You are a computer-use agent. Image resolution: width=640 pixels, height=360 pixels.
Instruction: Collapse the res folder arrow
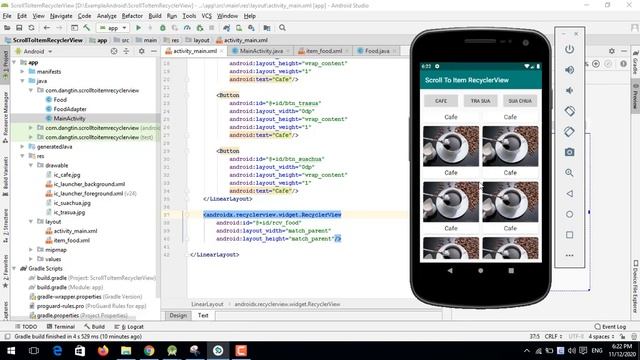22,156
